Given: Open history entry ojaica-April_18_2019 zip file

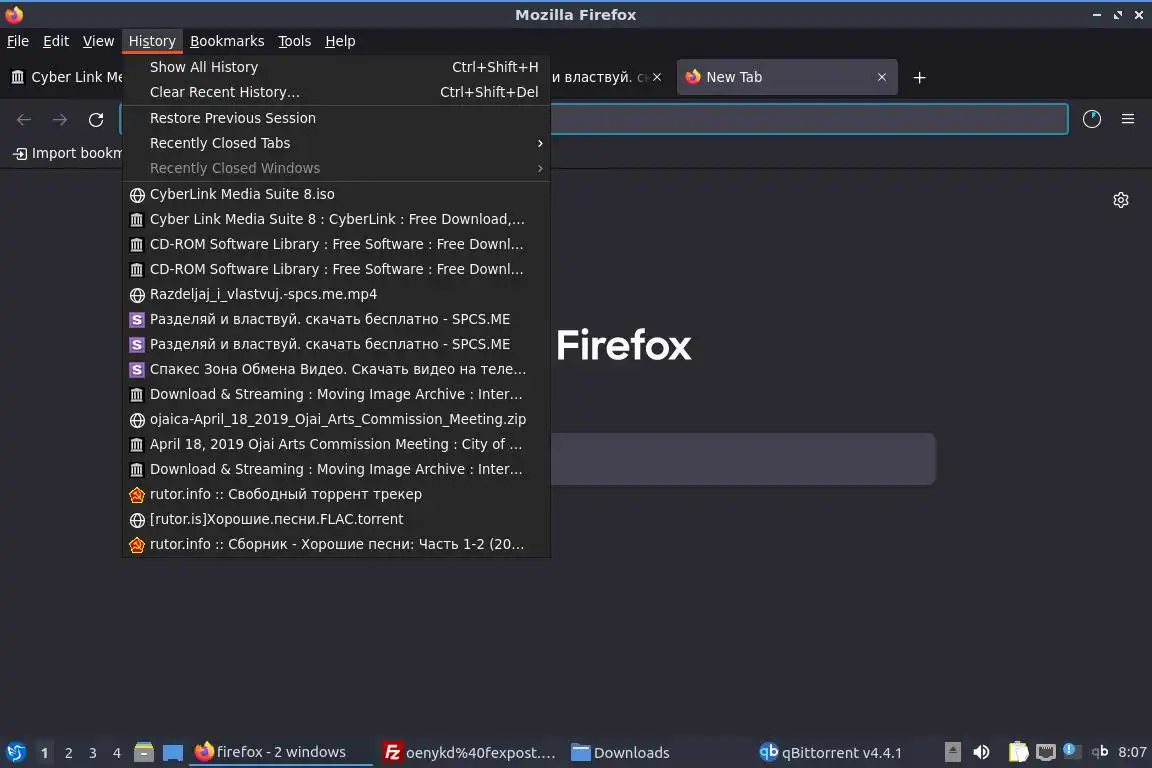Looking at the screenshot, I should (x=336, y=419).
